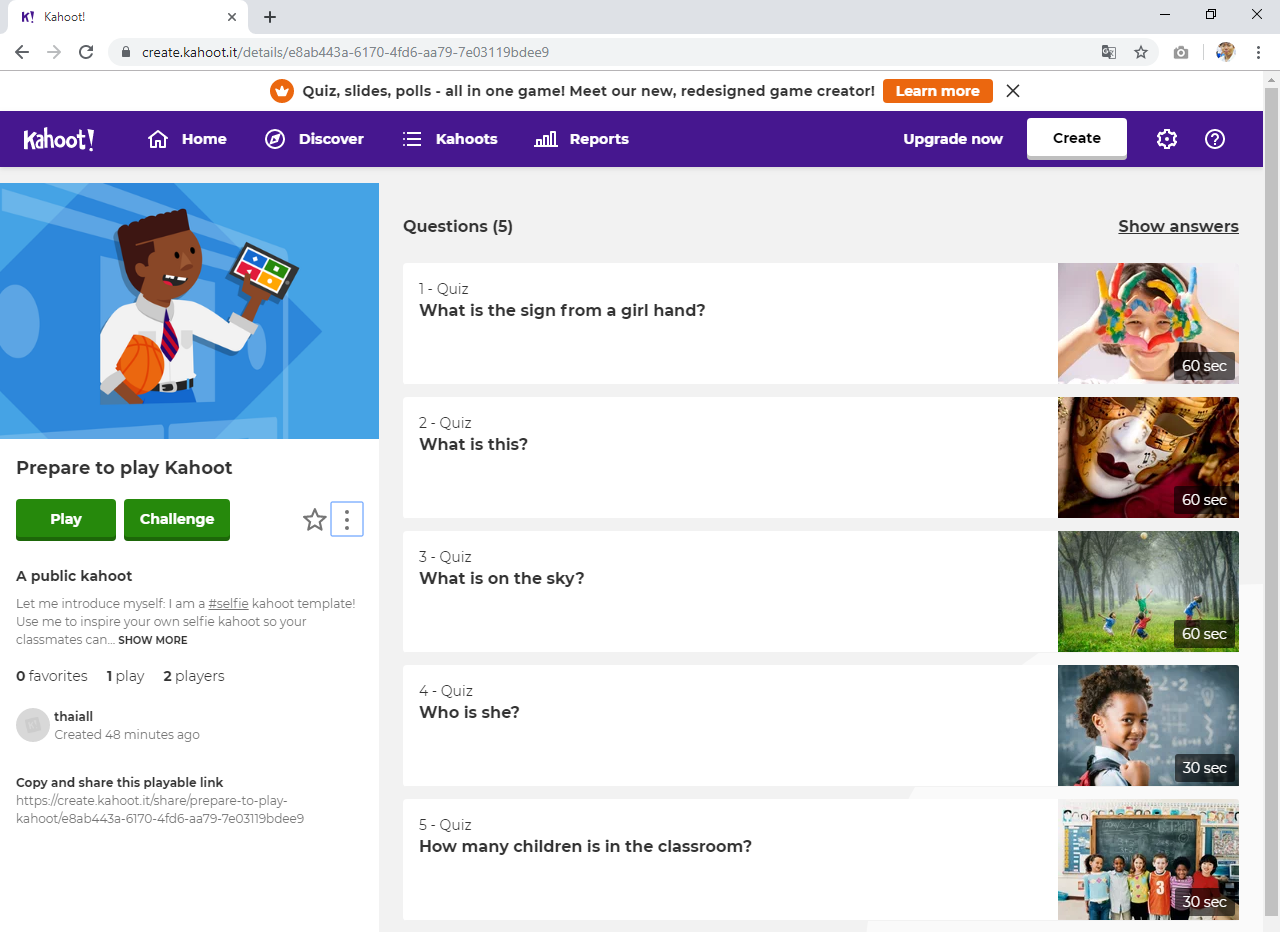1280x932 pixels.
Task: Click the help question mark icon
Action: [x=1214, y=139]
